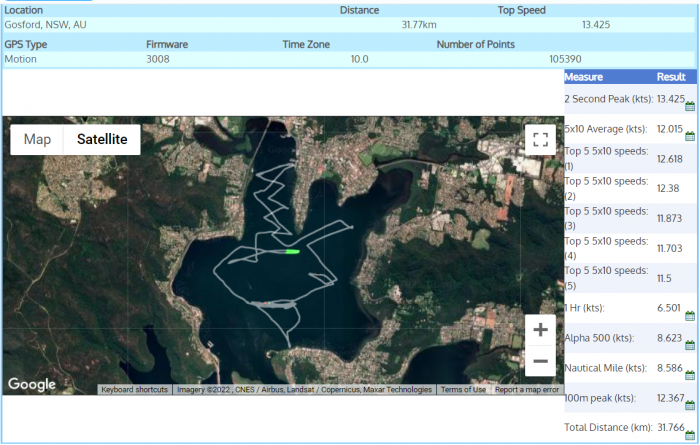Click the Number of Points heading
Screen dimensions: 700x445
[475, 44]
